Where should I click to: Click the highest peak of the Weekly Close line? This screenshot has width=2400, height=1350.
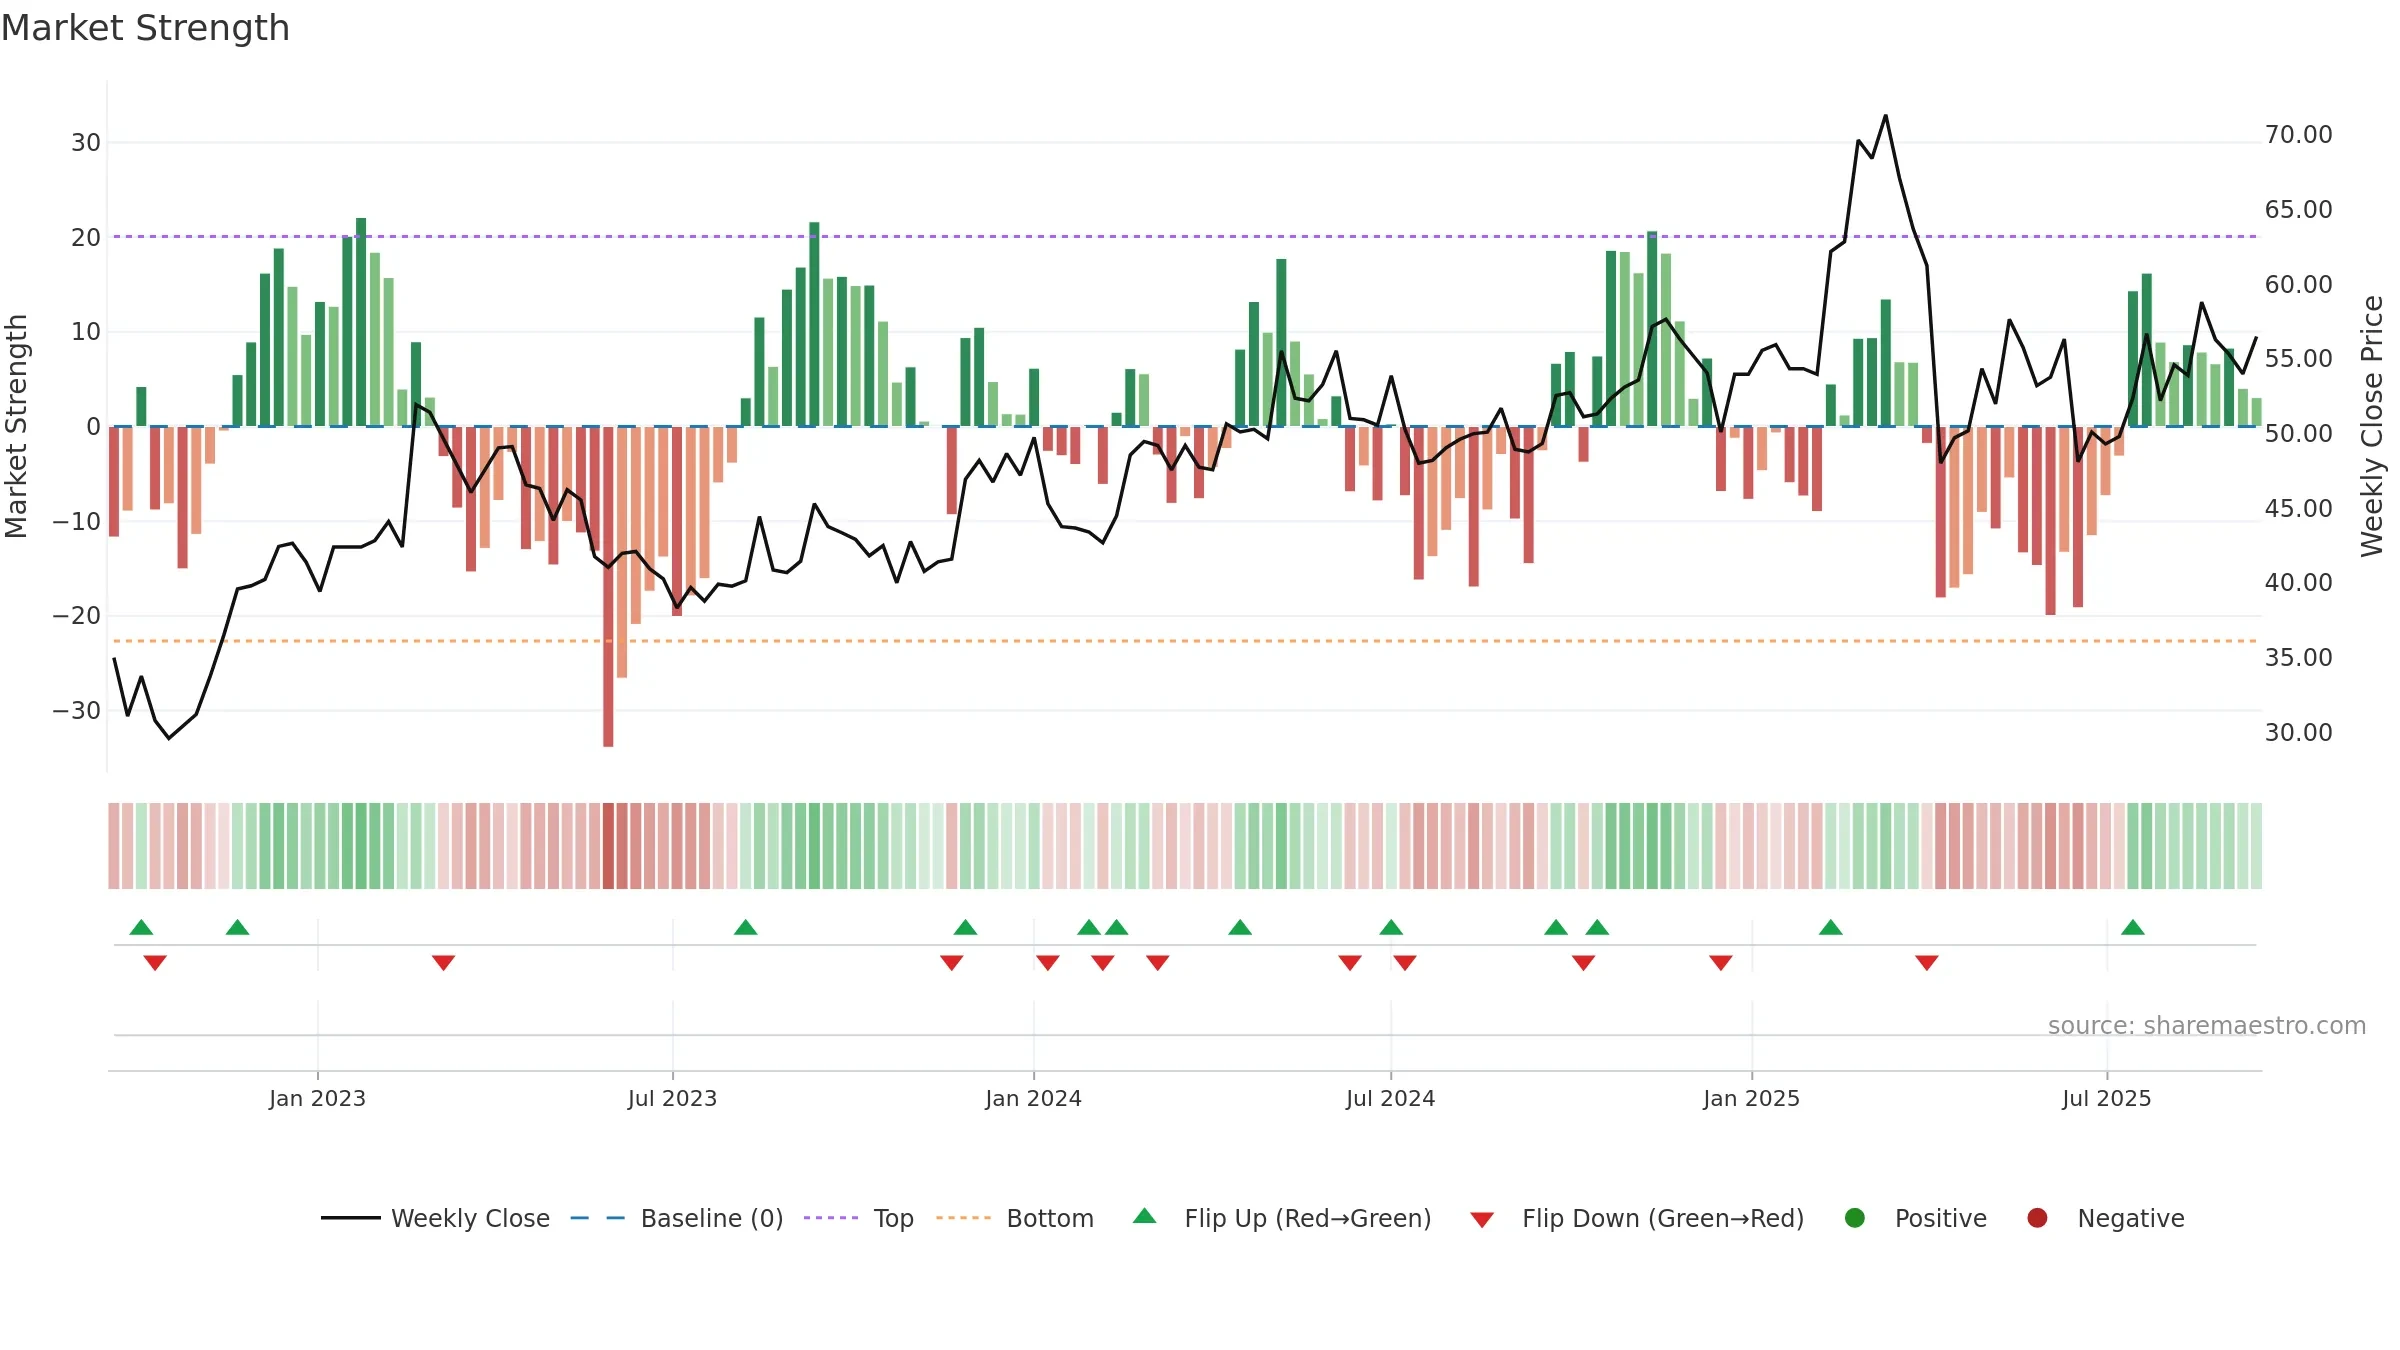click(1886, 116)
